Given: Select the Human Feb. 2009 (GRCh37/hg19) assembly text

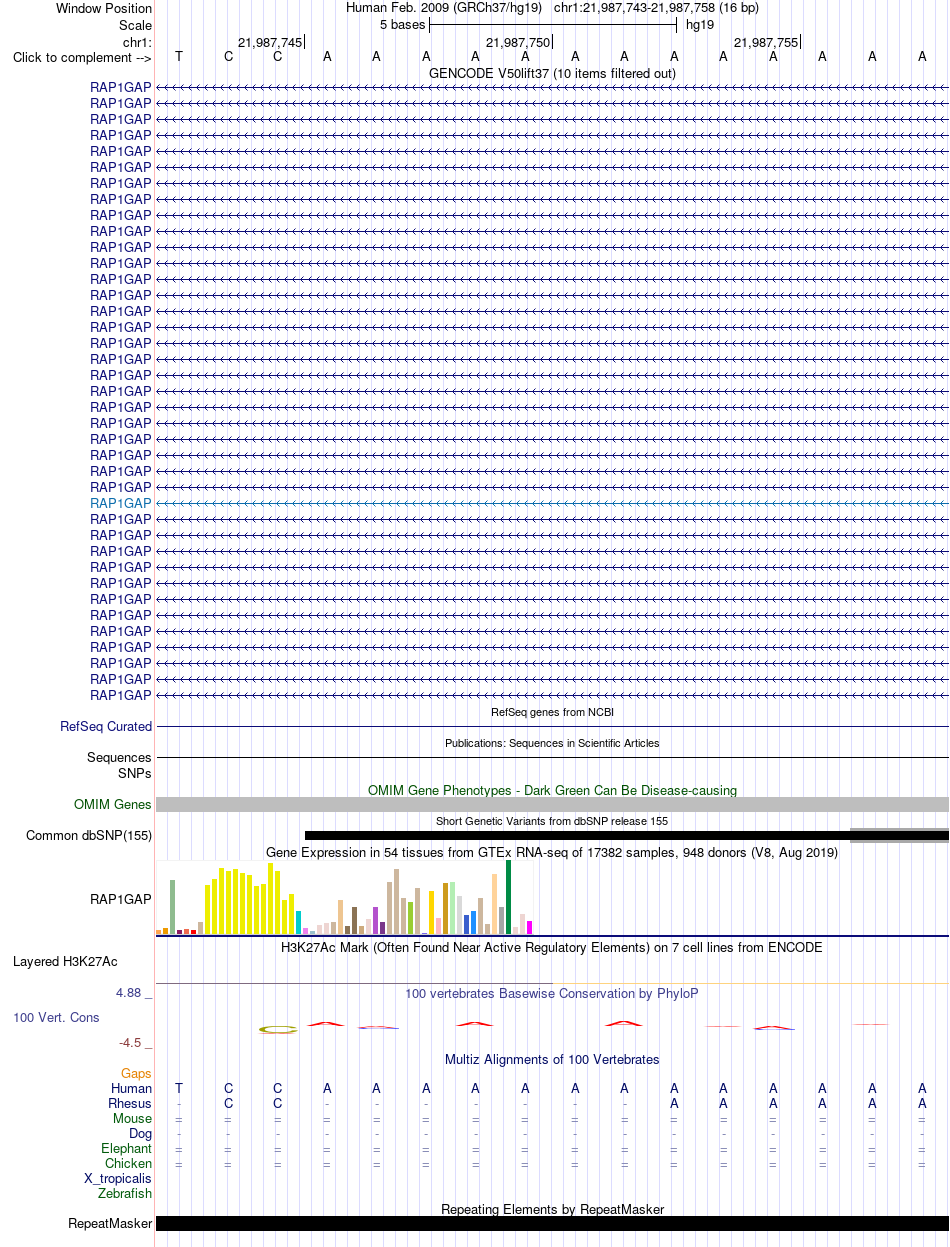Looking at the screenshot, I should pos(444,8).
